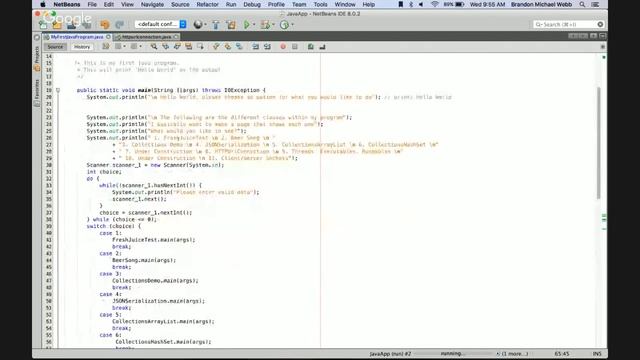Open the Refactor menu
This screenshot has width=640, height=360.
[207, 4]
